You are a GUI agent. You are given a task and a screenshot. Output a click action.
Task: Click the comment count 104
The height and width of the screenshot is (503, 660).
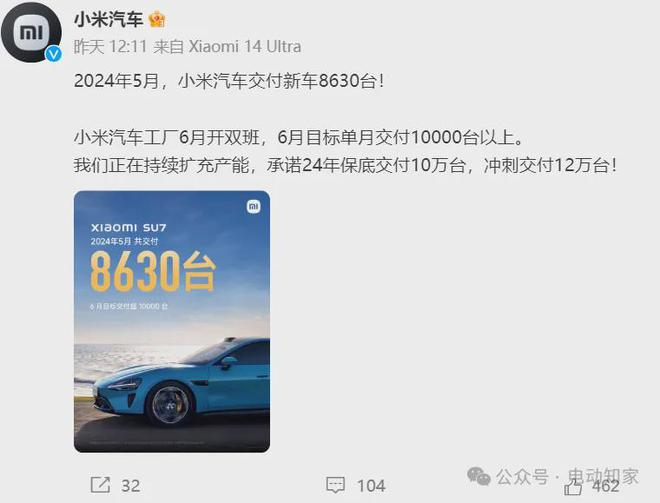tap(370, 486)
